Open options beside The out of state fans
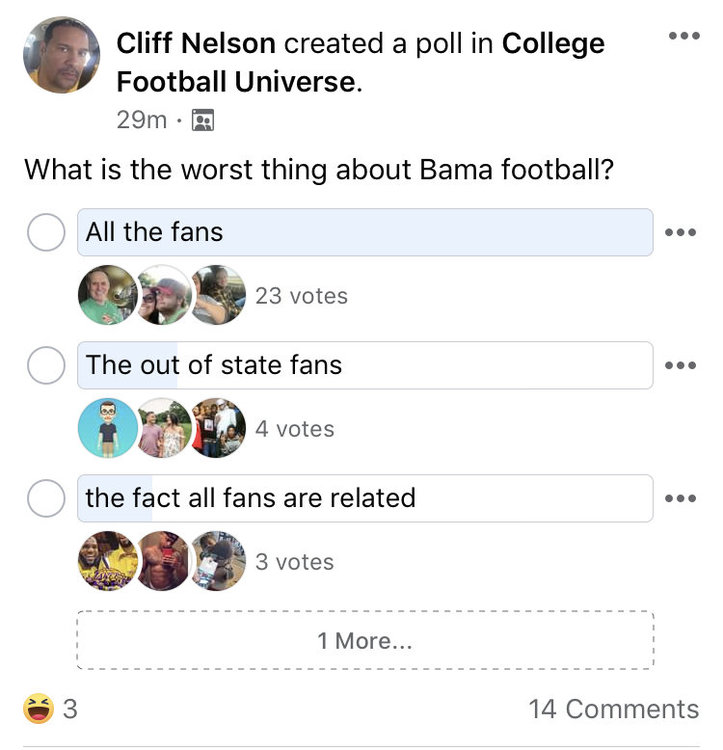Viewport: 723px width, 750px height. pos(680,365)
